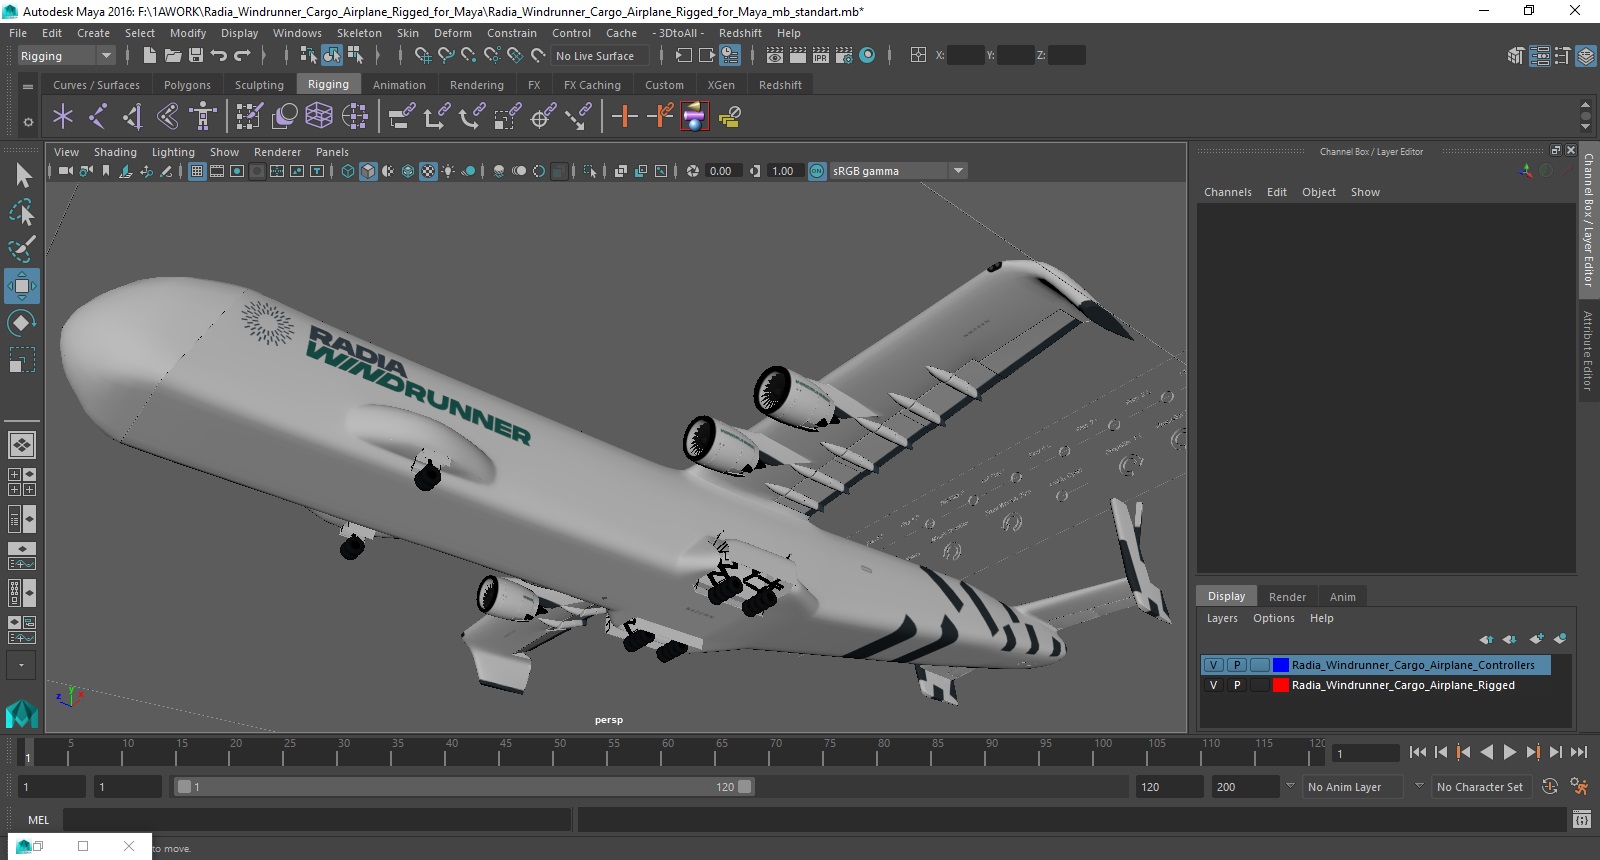Toggle visibility V of Rigged layer
The height and width of the screenshot is (860, 1600).
(x=1213, y=685)
